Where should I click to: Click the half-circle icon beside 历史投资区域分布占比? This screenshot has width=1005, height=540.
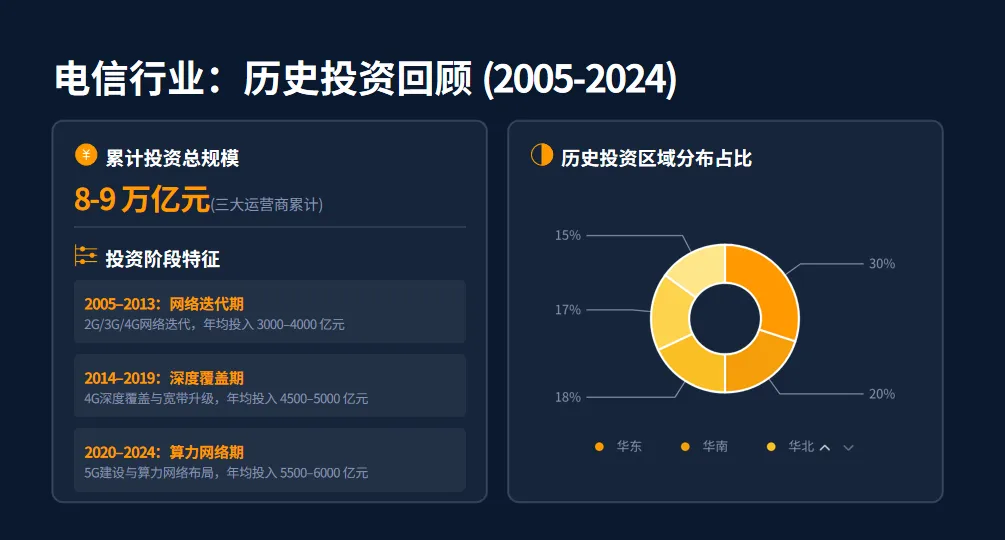(x=542, y=155)
